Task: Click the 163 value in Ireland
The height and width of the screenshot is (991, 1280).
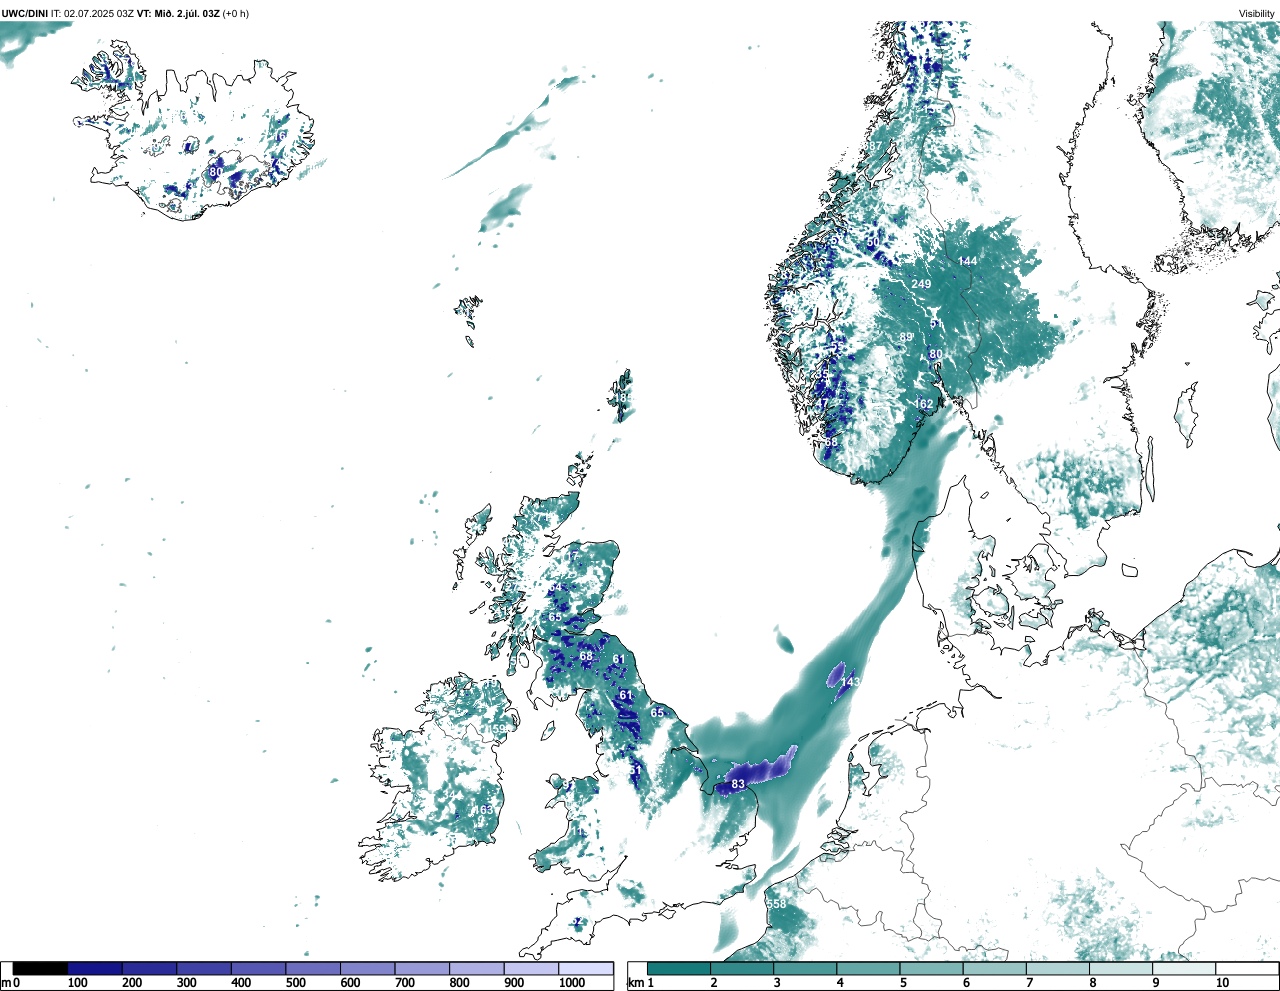Action: 483,810
